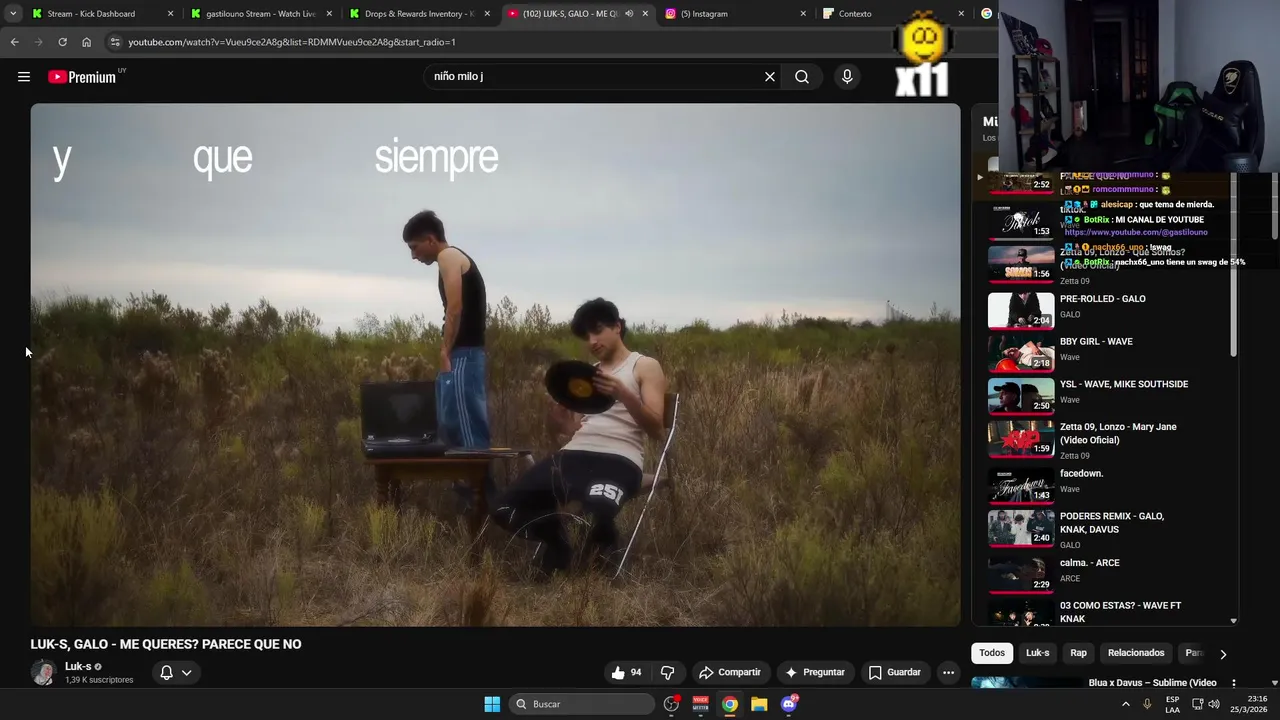Open the volume control in the tray
Screen dimensions: 1280x720
[x=1214, y=704]
